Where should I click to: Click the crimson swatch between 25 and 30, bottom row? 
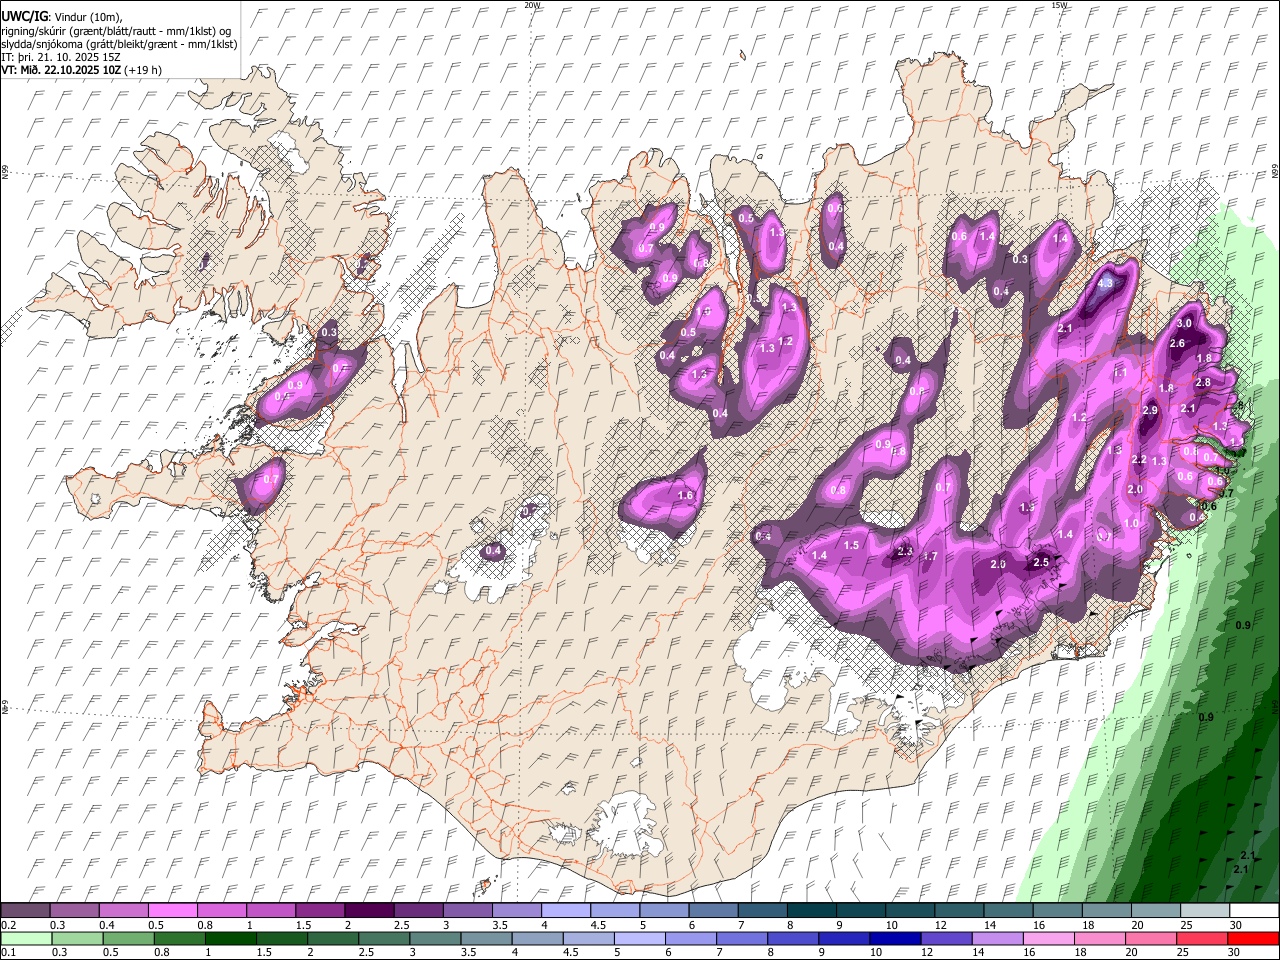[1201, 939]
